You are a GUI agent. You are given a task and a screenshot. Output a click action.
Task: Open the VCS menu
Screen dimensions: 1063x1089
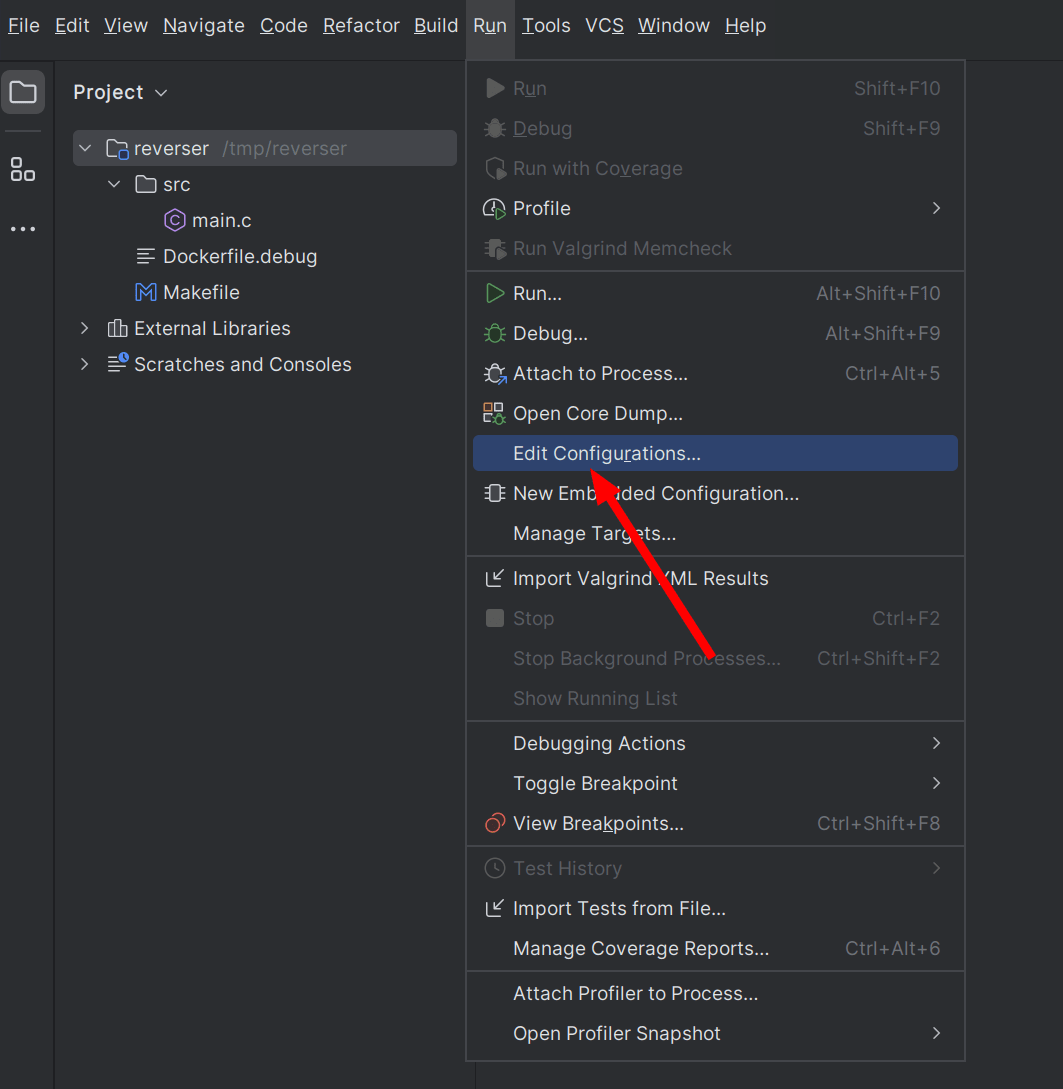pos(604,25)
